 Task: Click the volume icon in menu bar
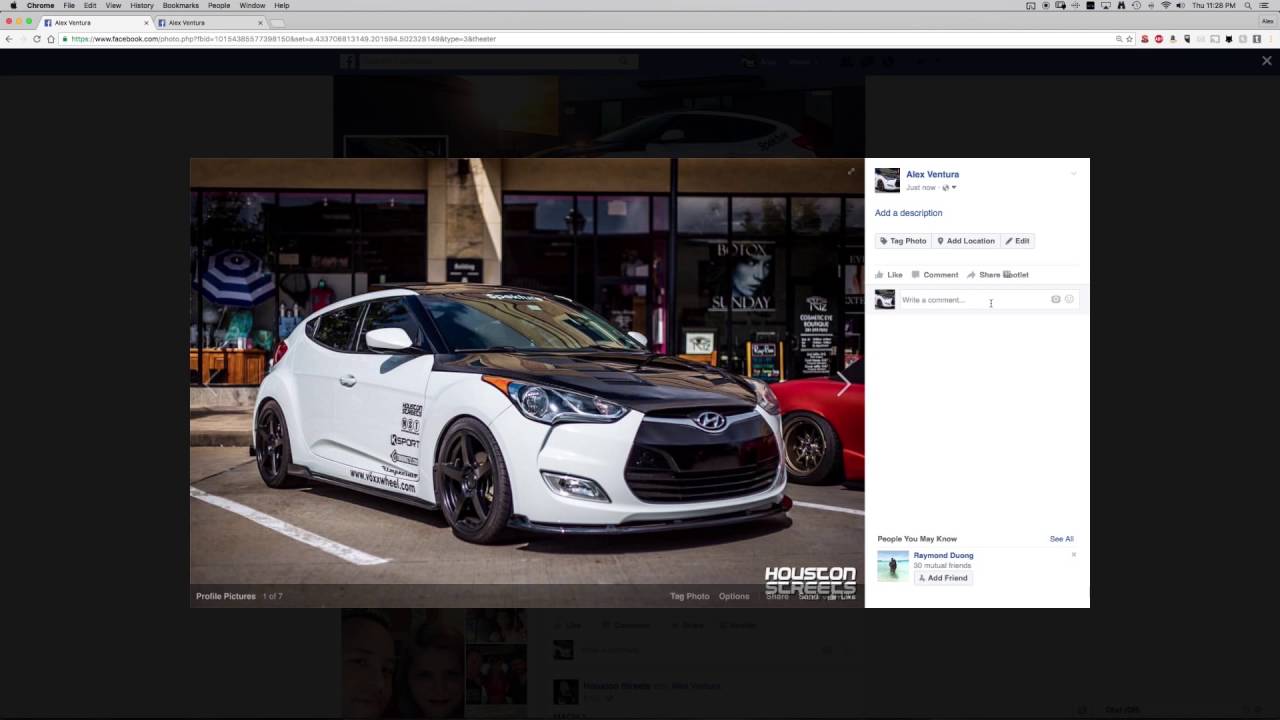tap(1181, 5)
